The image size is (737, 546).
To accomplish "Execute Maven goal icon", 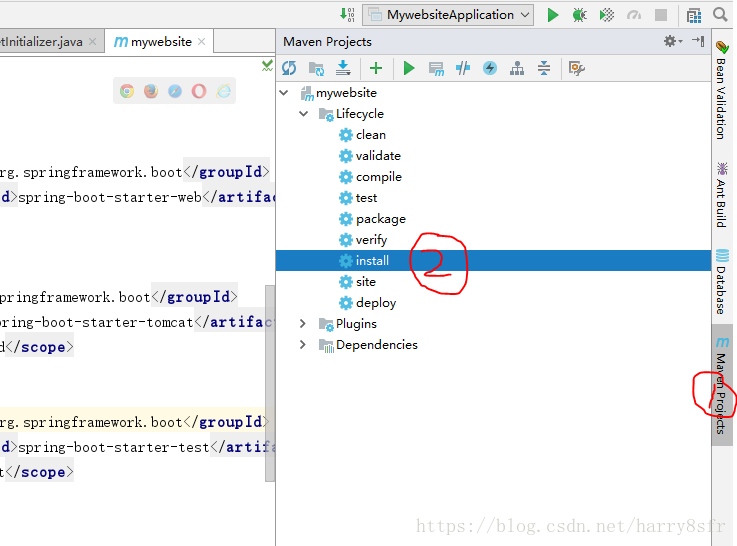I will pos(436,69).
